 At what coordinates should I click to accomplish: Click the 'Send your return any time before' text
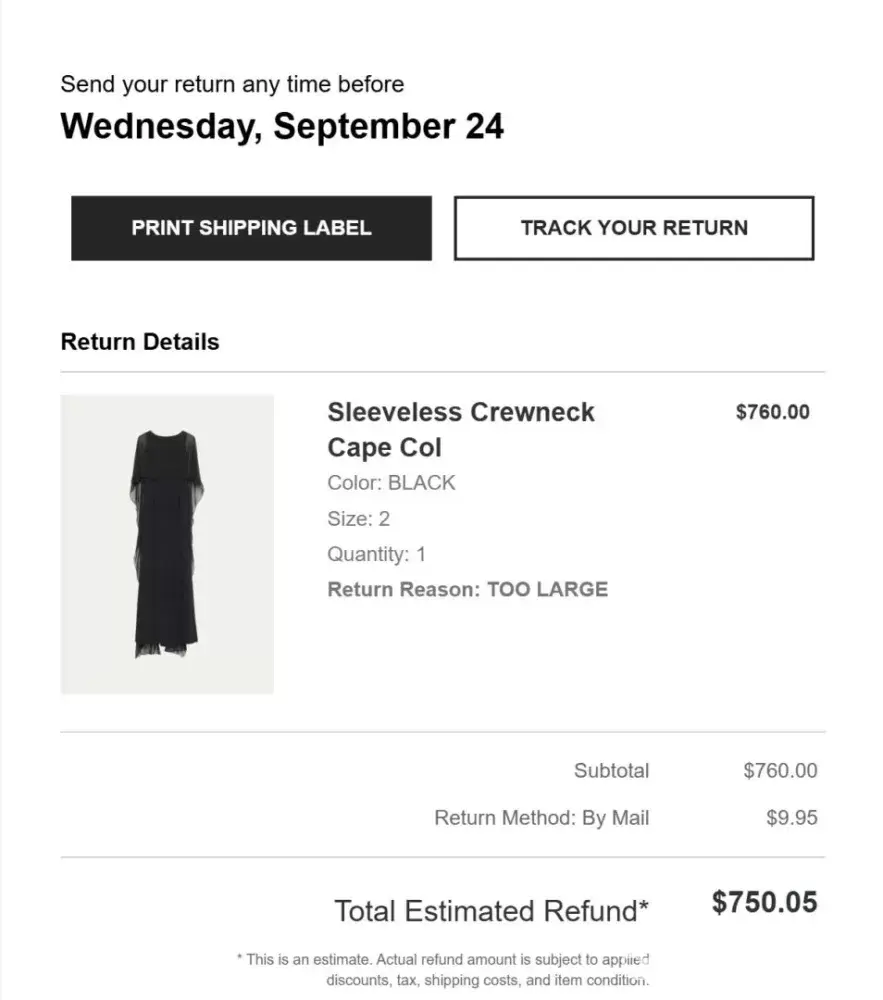coord(232,84)
